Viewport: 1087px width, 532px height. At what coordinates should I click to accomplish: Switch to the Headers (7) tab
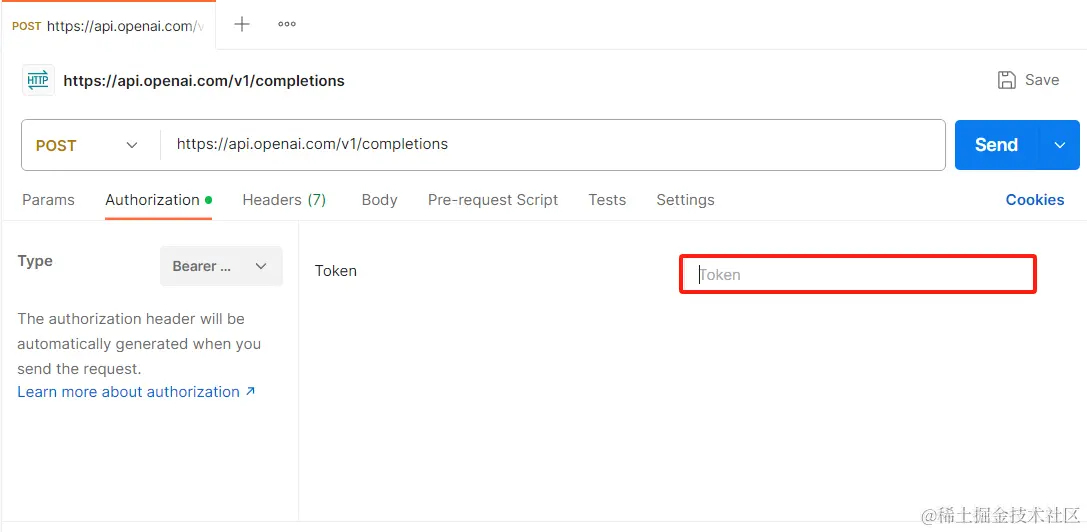284,200
